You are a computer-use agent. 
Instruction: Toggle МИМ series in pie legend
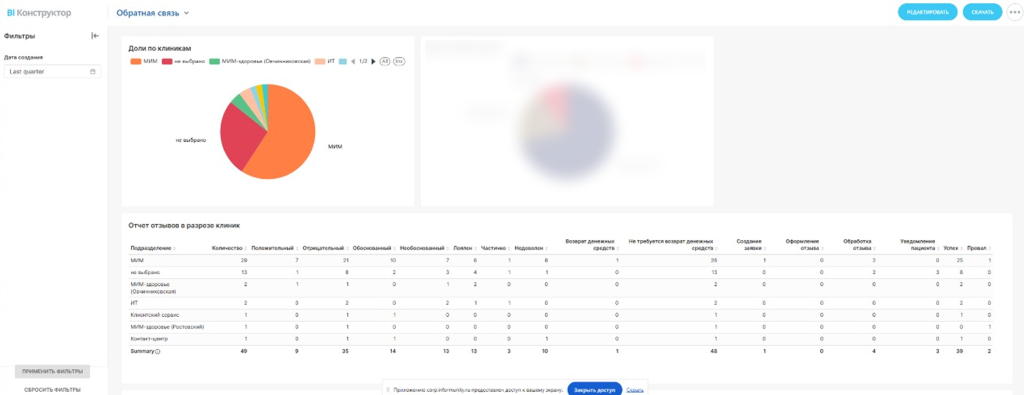coord(144,61)
